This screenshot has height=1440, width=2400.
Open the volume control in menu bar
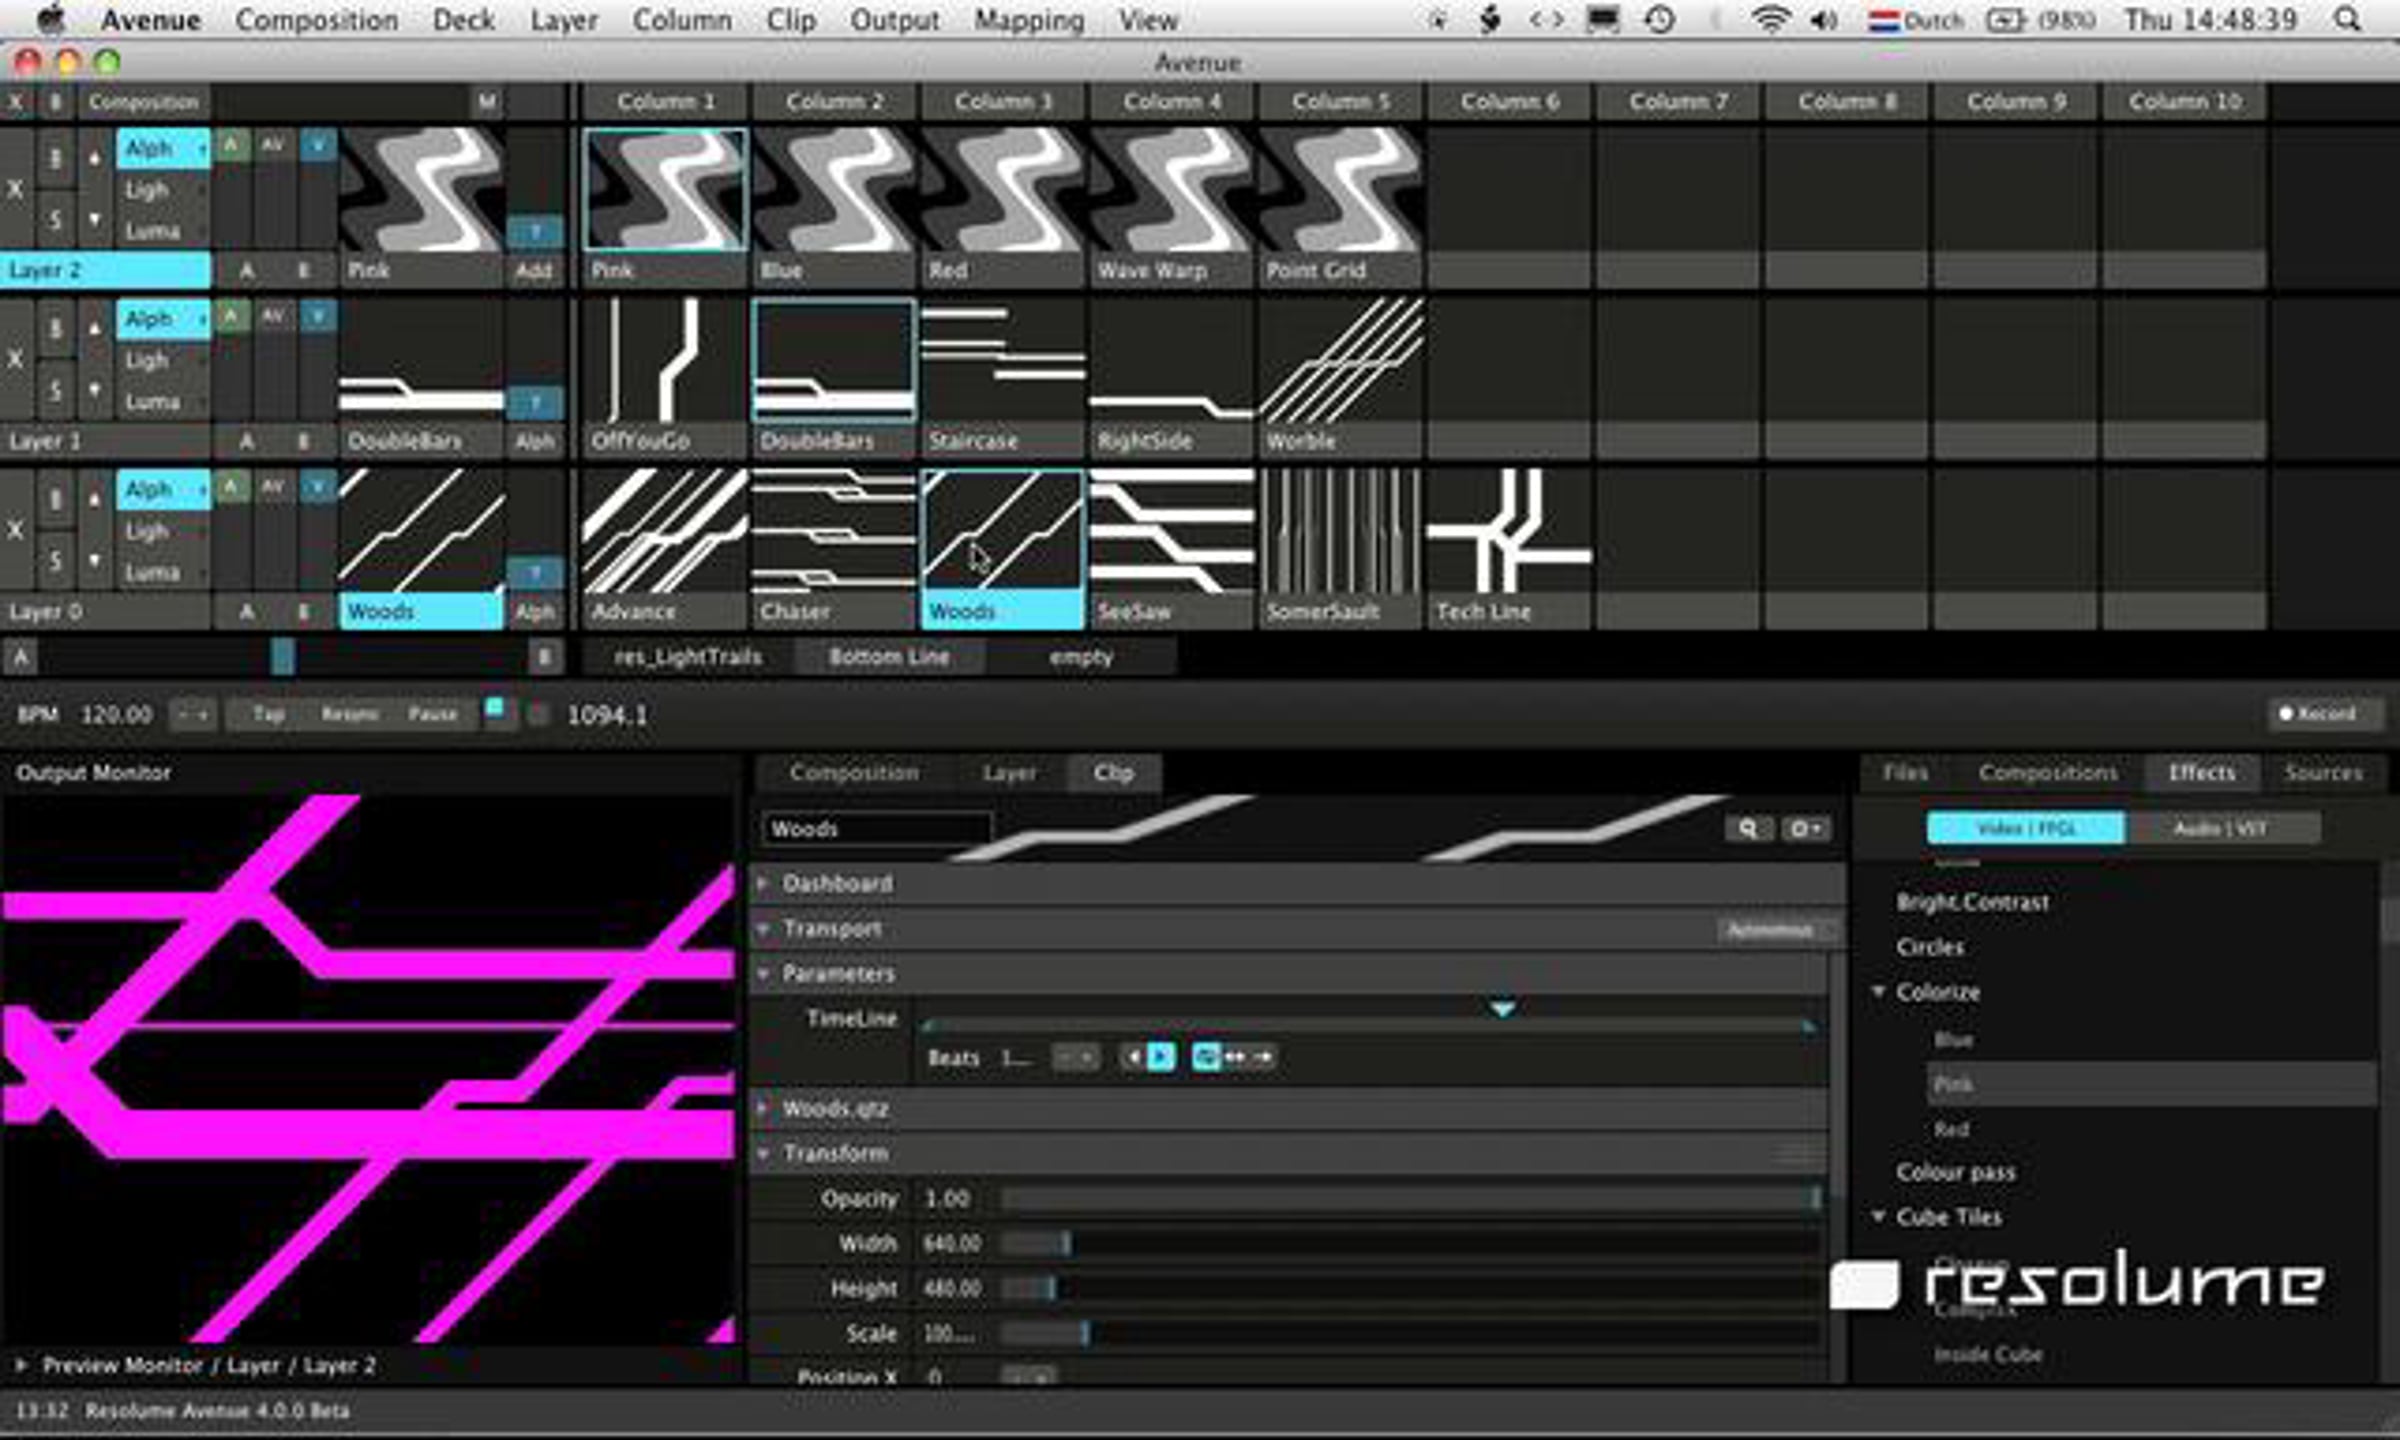point(1823,20)
